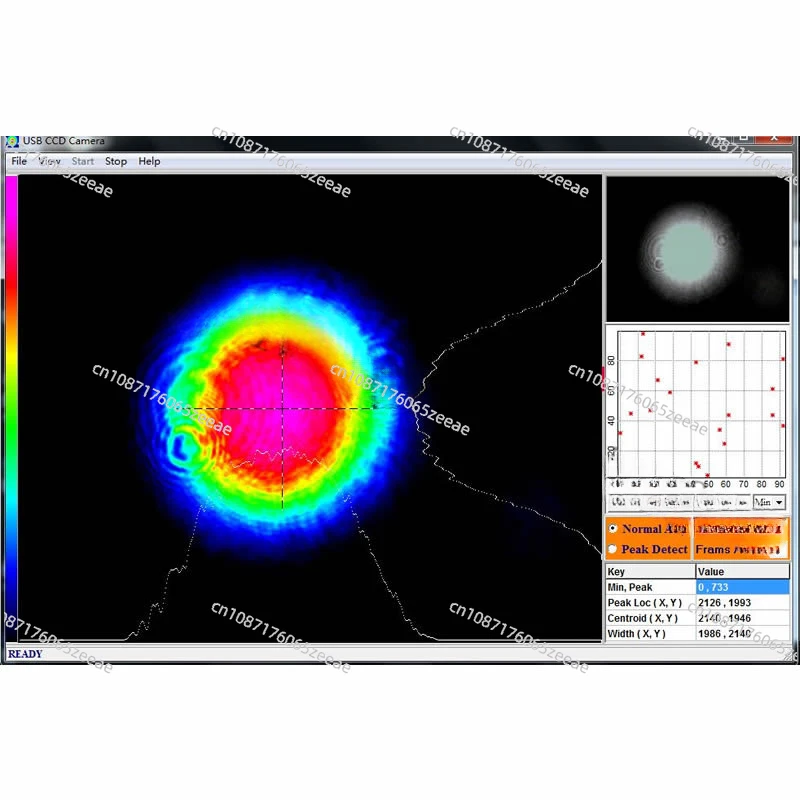800x800 pixels.
Task: Click the rainbow color scale bar
Action: click(11, 400)
